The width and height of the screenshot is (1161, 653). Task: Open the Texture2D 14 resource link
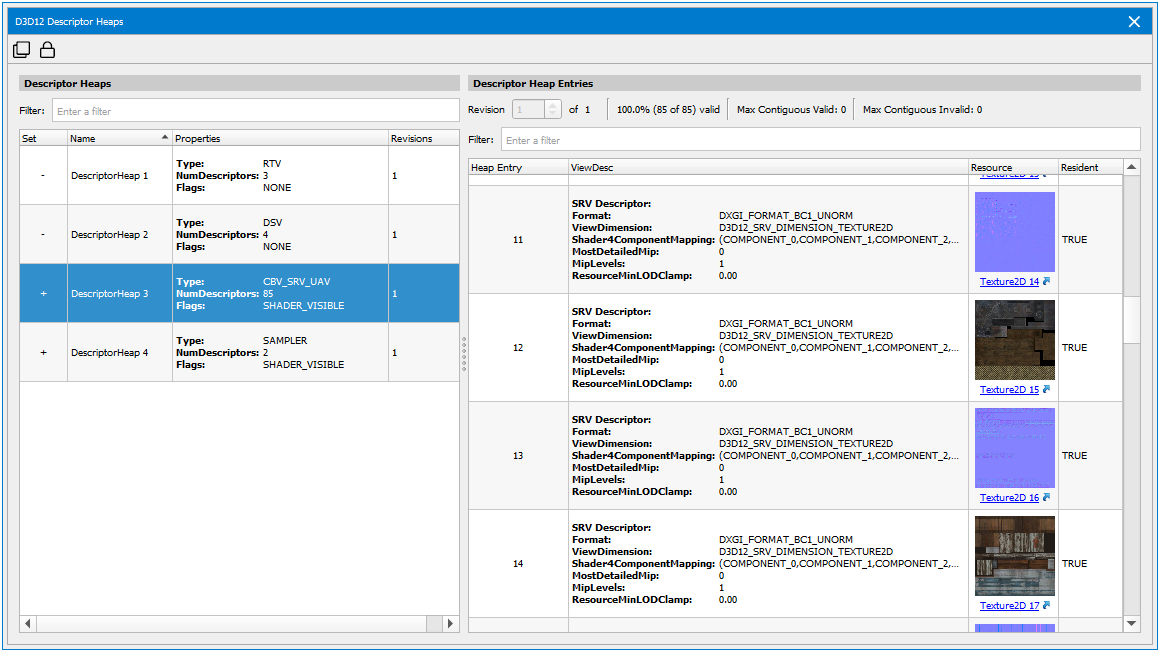(x=1009, y=282)
